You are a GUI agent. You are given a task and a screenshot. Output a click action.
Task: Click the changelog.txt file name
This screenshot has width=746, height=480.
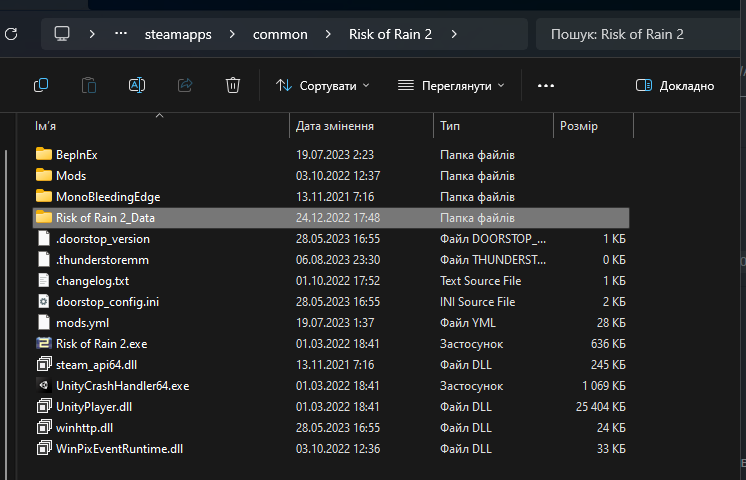tap(92, 281)
